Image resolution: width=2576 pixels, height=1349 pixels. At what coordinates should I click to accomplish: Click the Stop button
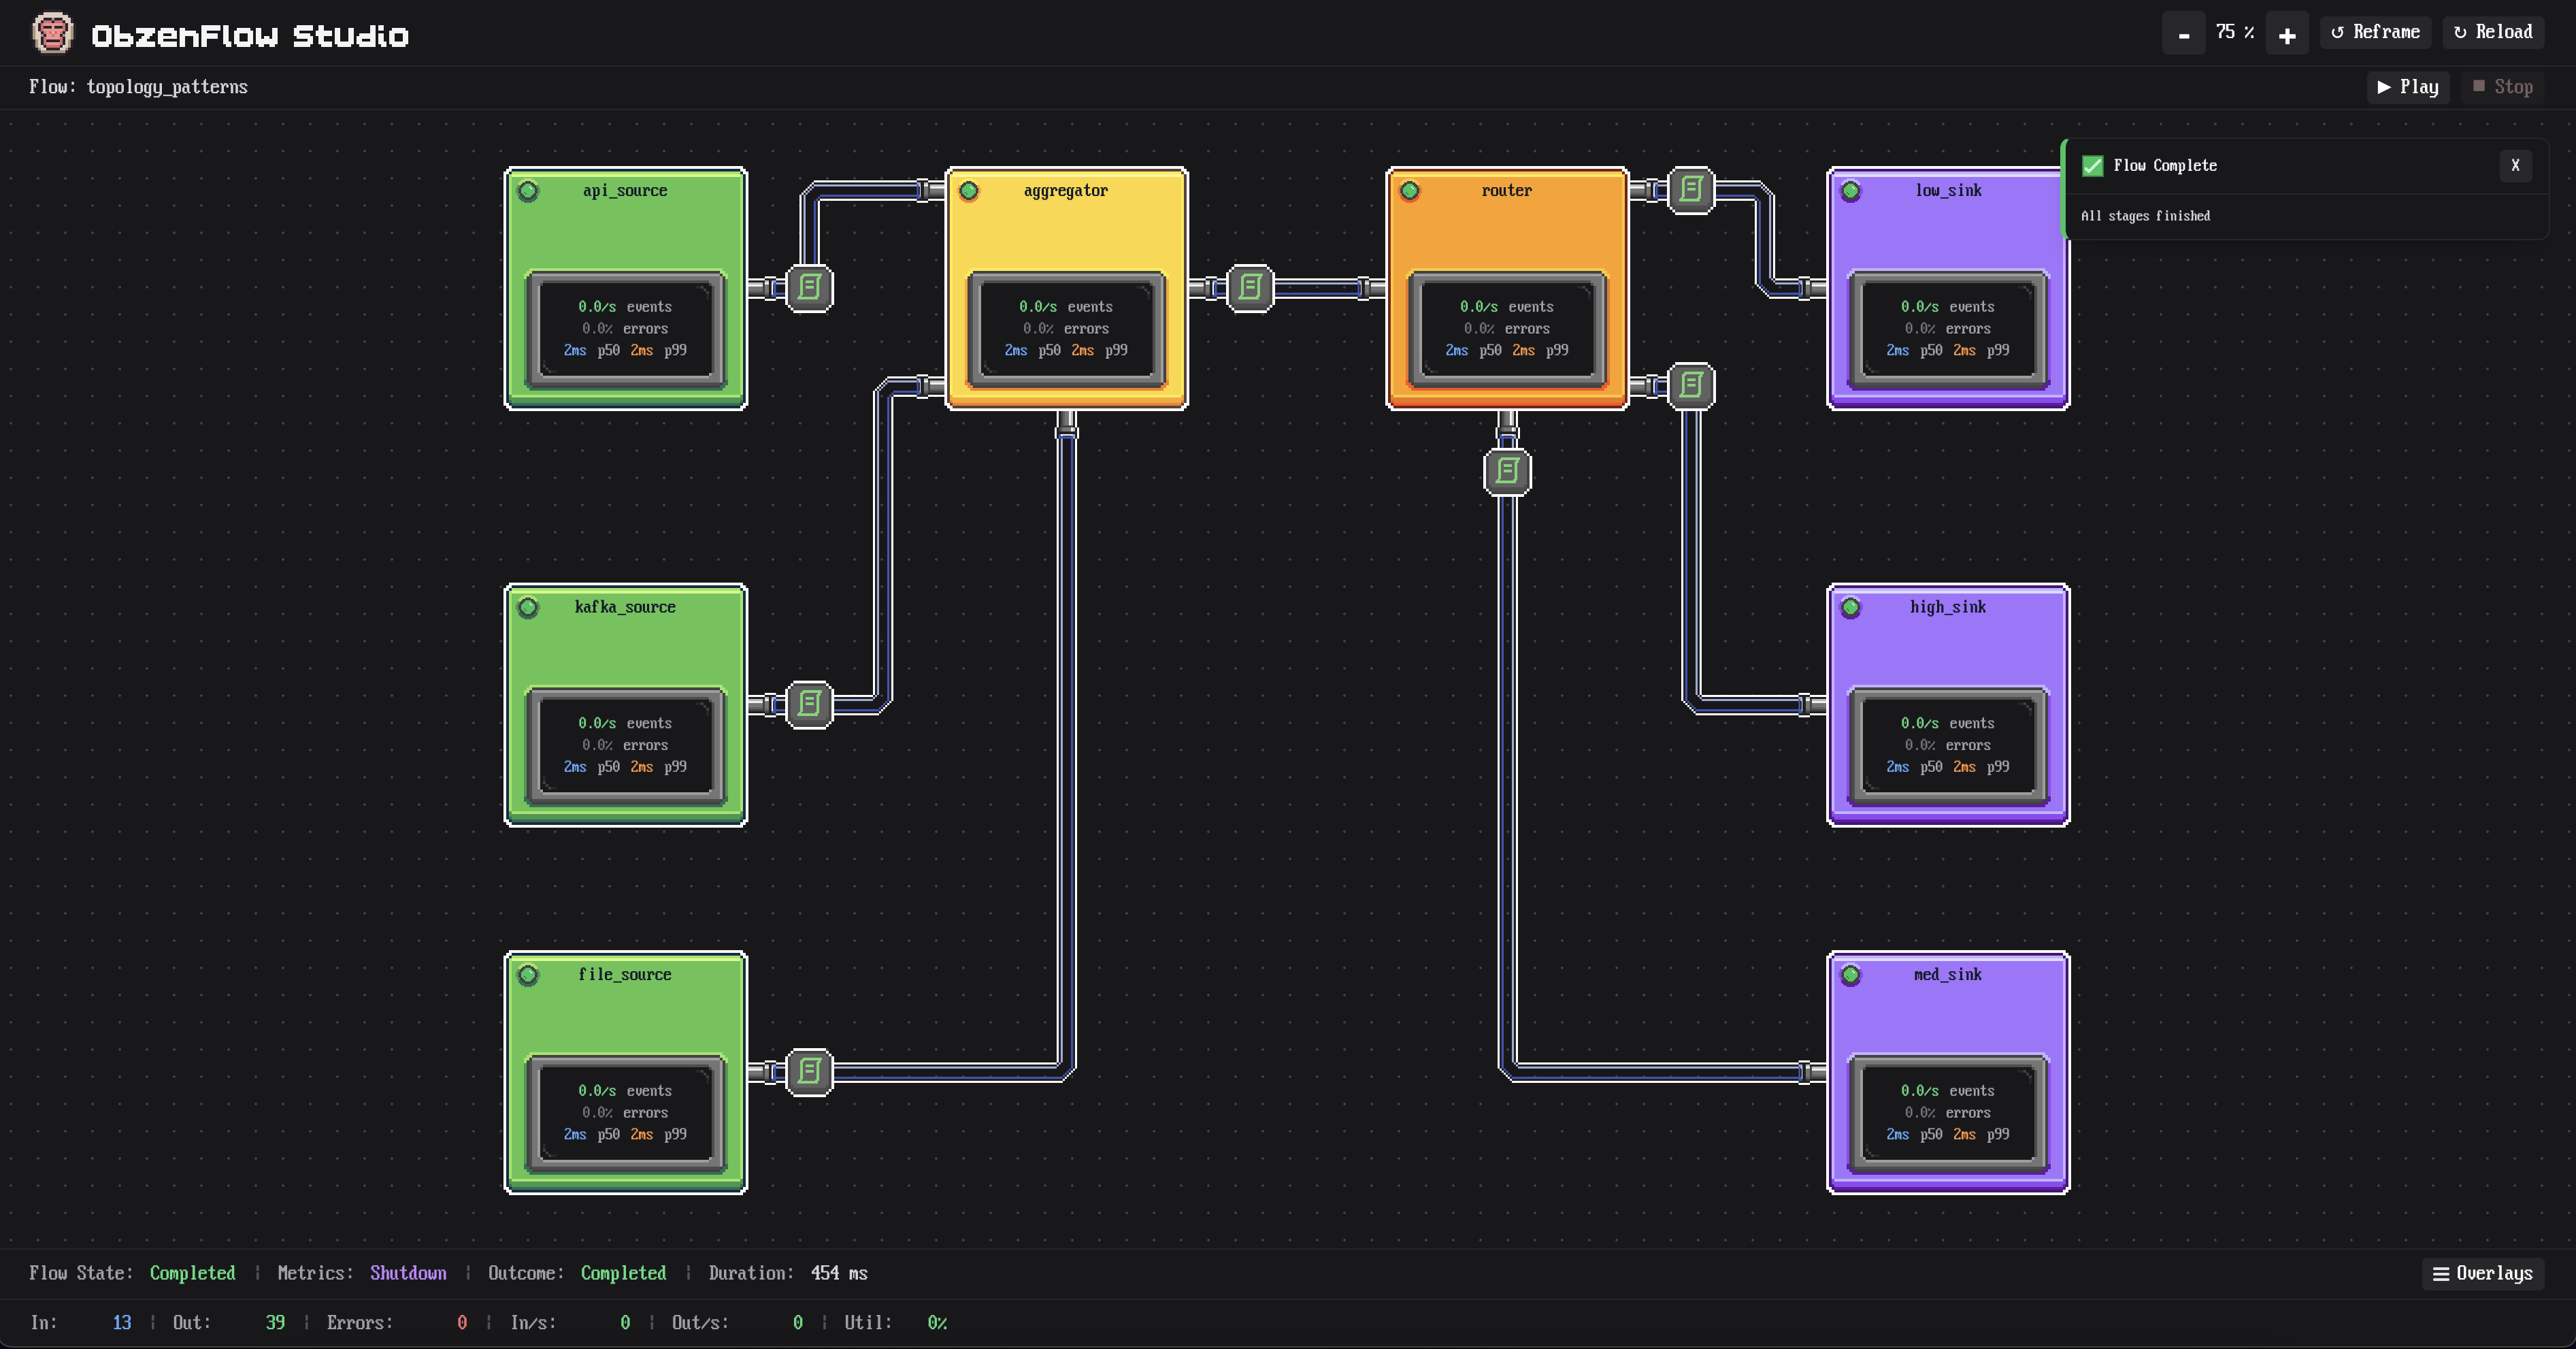pos(2503,87)
